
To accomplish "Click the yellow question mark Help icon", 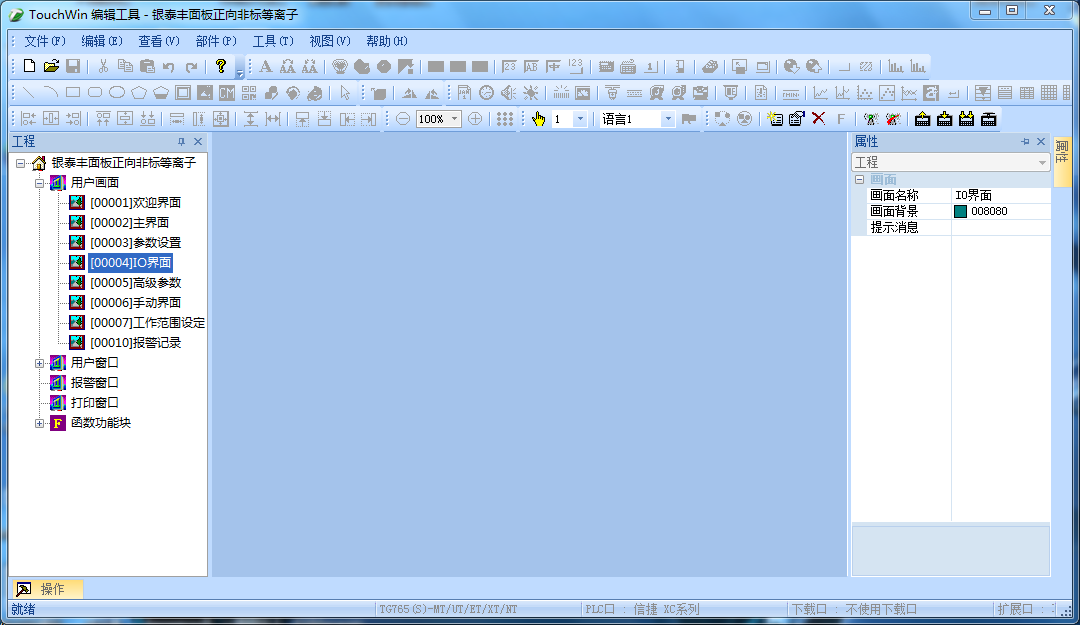I will [x=221, y=66].
